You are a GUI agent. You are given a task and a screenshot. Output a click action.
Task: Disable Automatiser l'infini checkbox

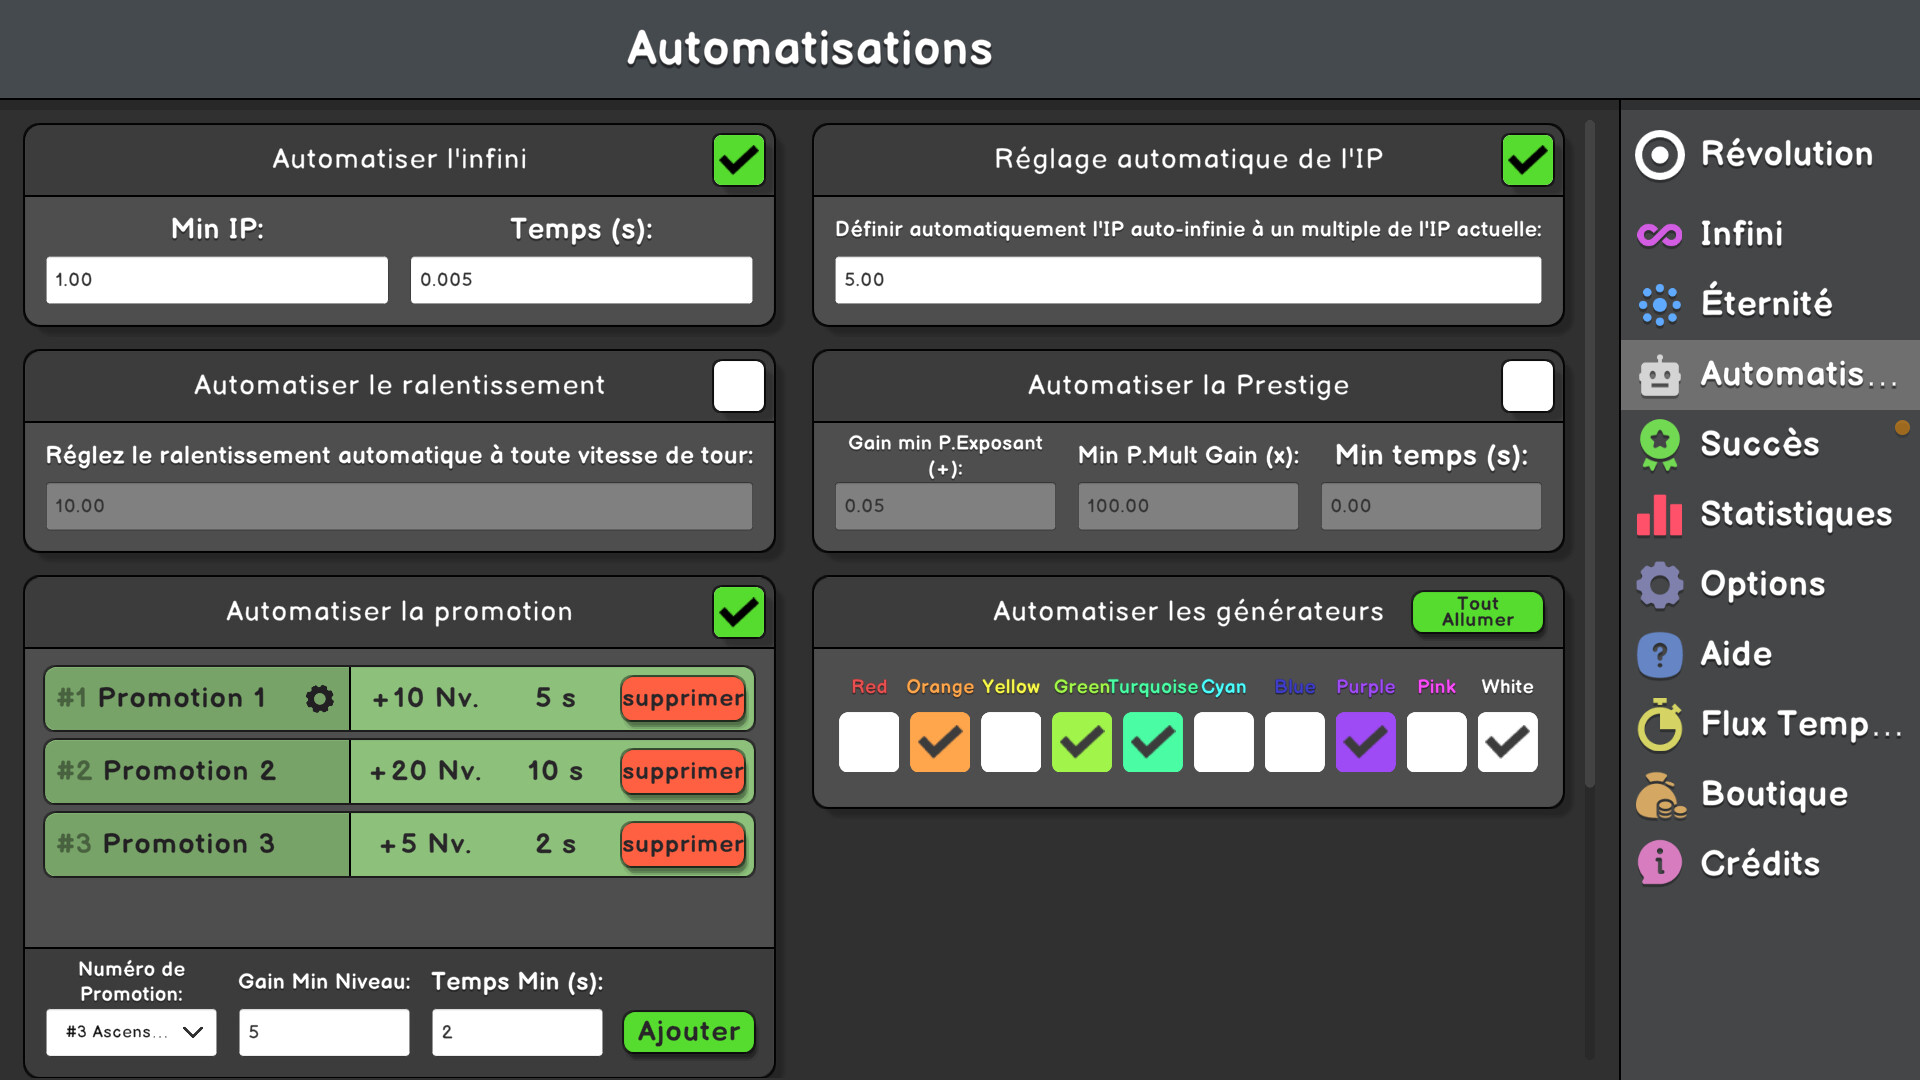[x=738, y=160]
